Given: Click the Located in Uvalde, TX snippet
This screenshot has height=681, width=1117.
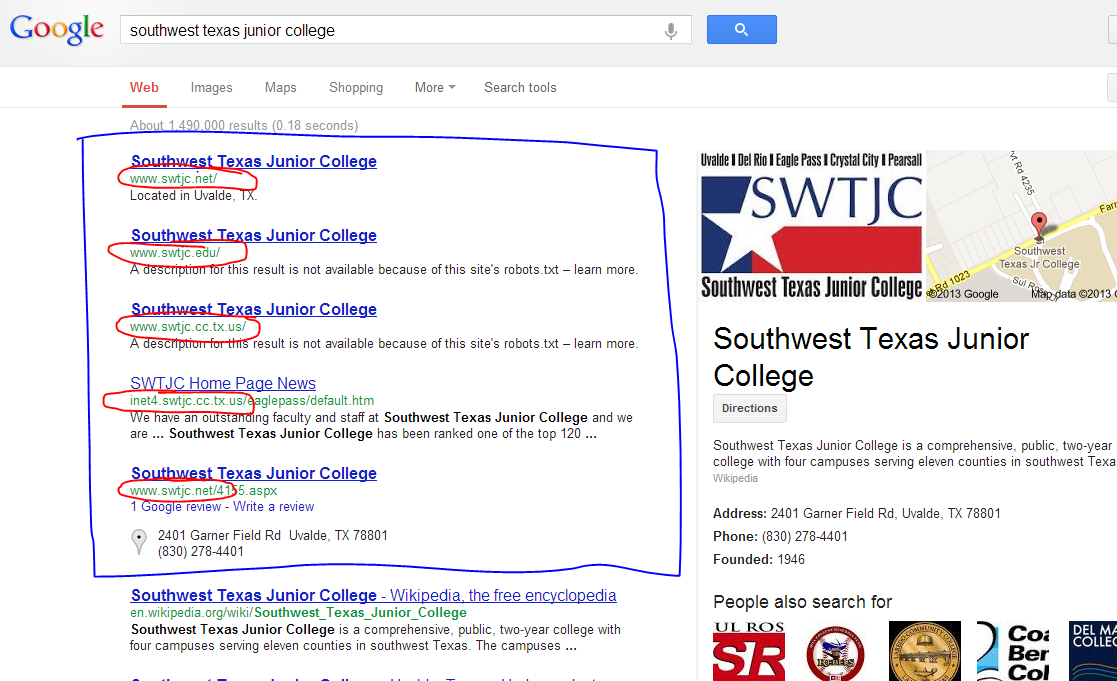Looking at the screenshot, I should 193,196.
